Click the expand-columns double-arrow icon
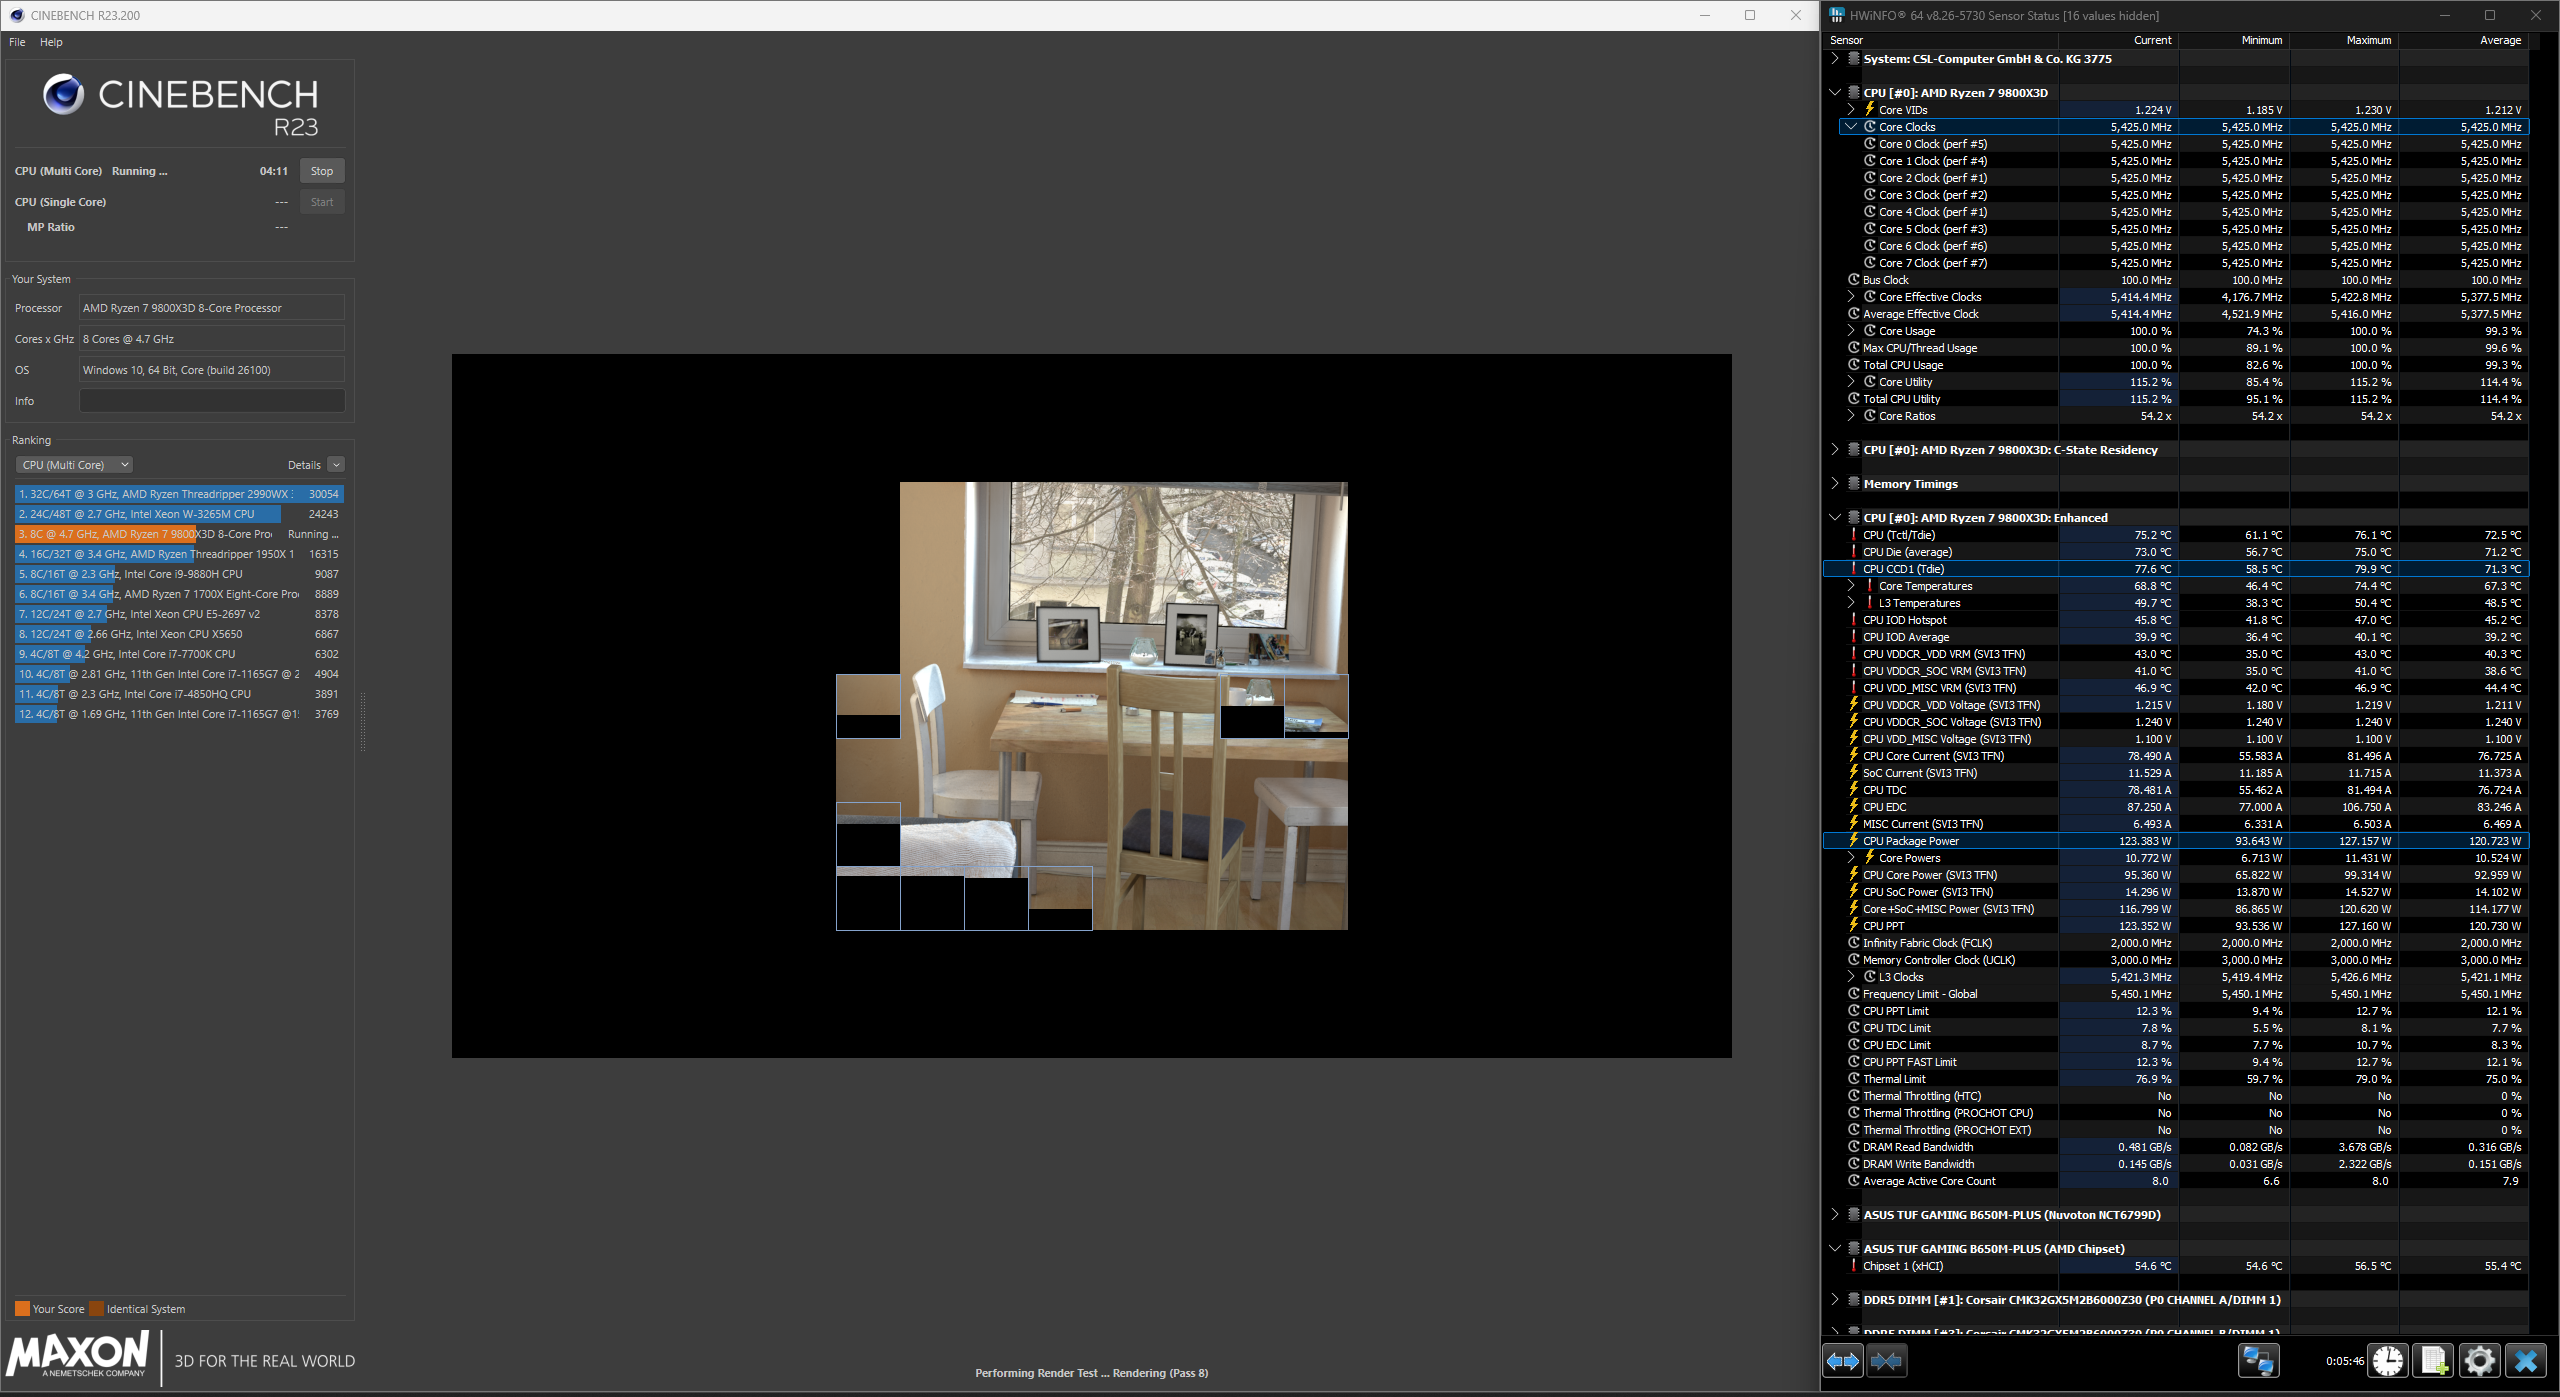The height and width of the screenshot is (1397, 2560). click(1844, 1361)
